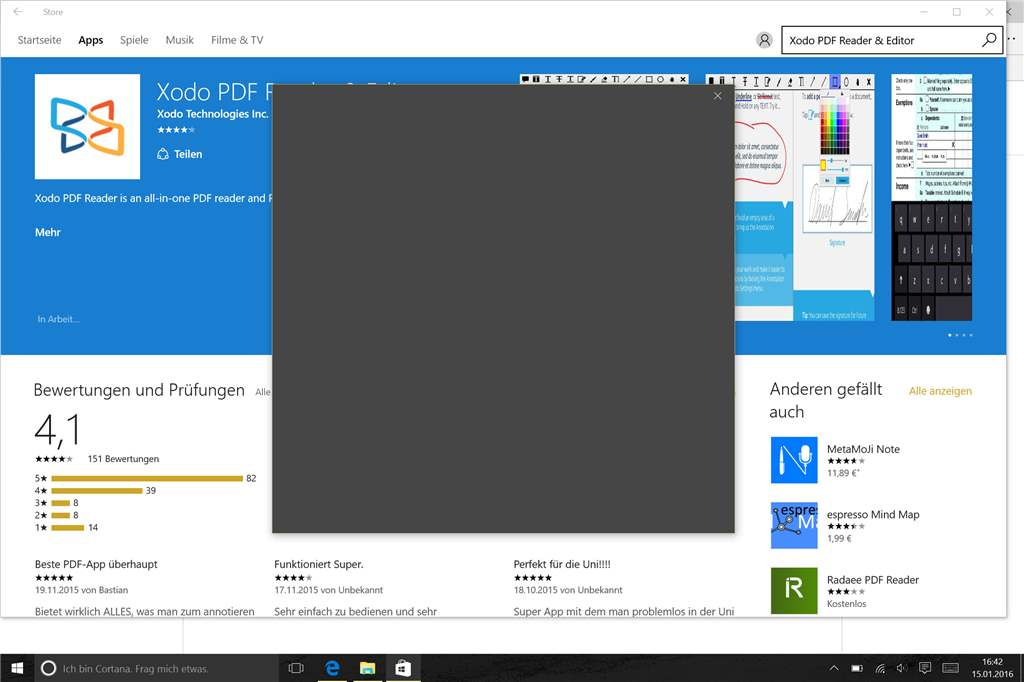Click the '151 Bewertungen' count
This screenshot has height=682, width=1024.
point(123,459)
